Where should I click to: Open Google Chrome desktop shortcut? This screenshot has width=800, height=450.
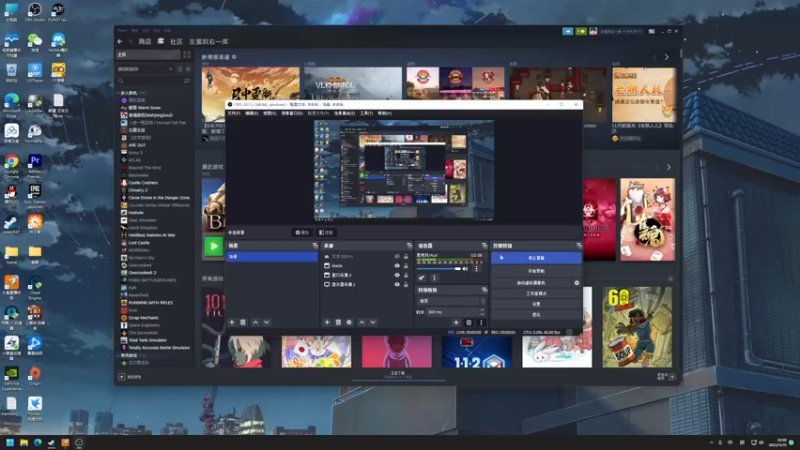click(11, 165)
